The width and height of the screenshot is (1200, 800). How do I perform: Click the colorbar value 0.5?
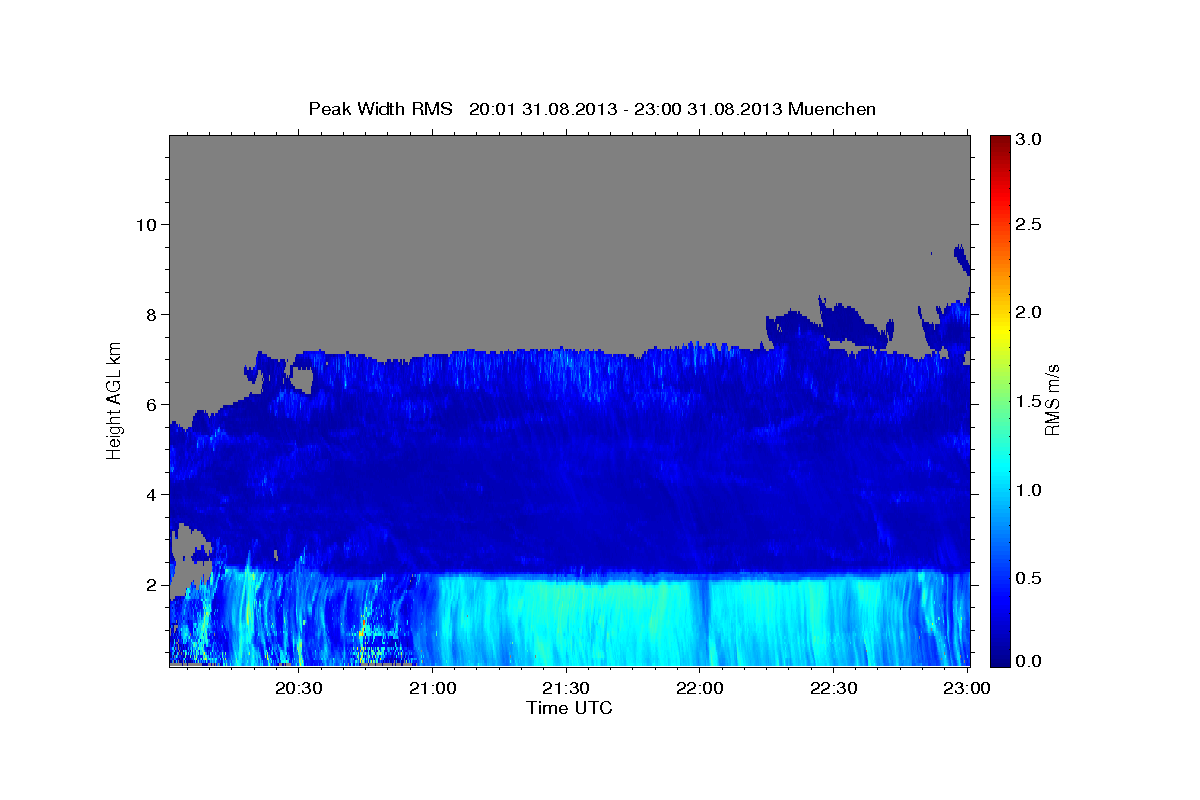(x=1029, y=578)
